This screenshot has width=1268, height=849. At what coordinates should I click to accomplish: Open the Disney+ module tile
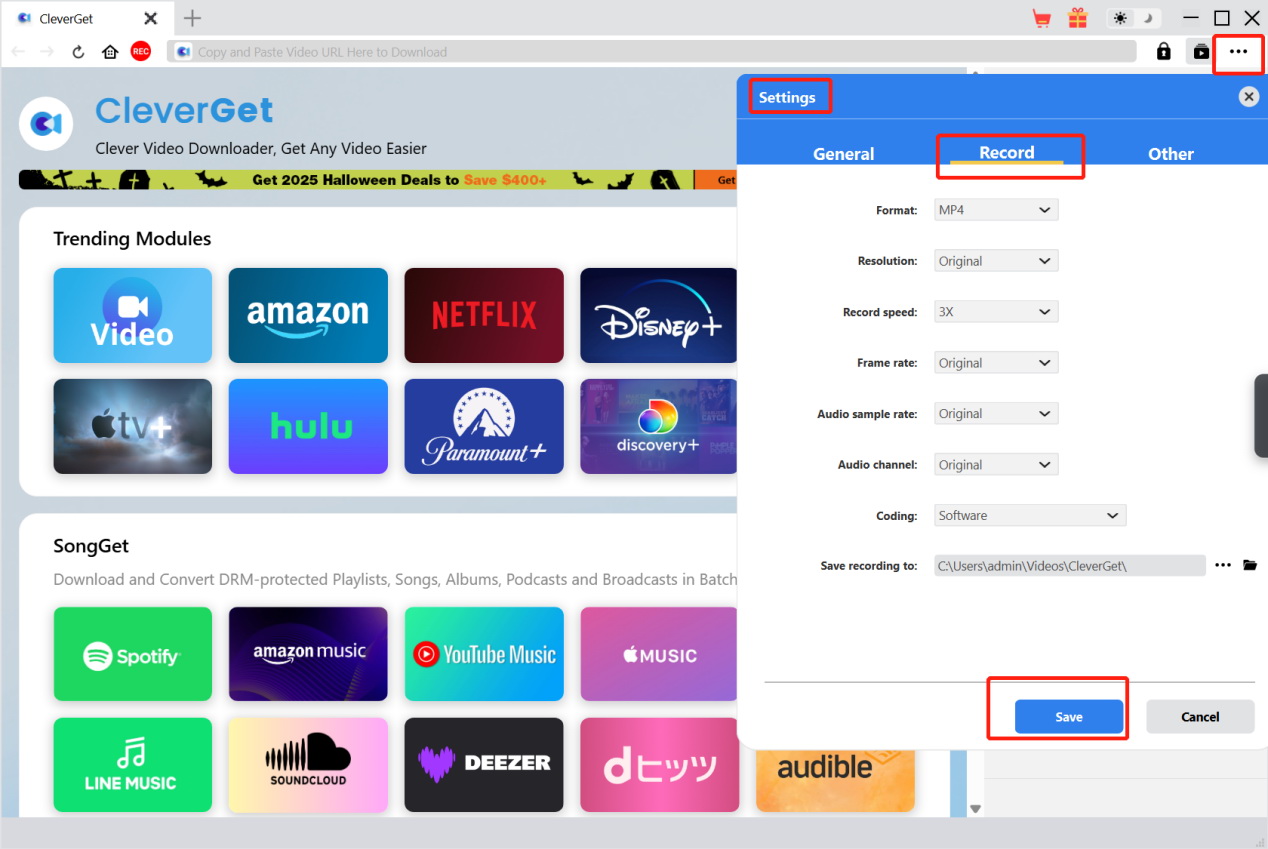coord(659,315)
